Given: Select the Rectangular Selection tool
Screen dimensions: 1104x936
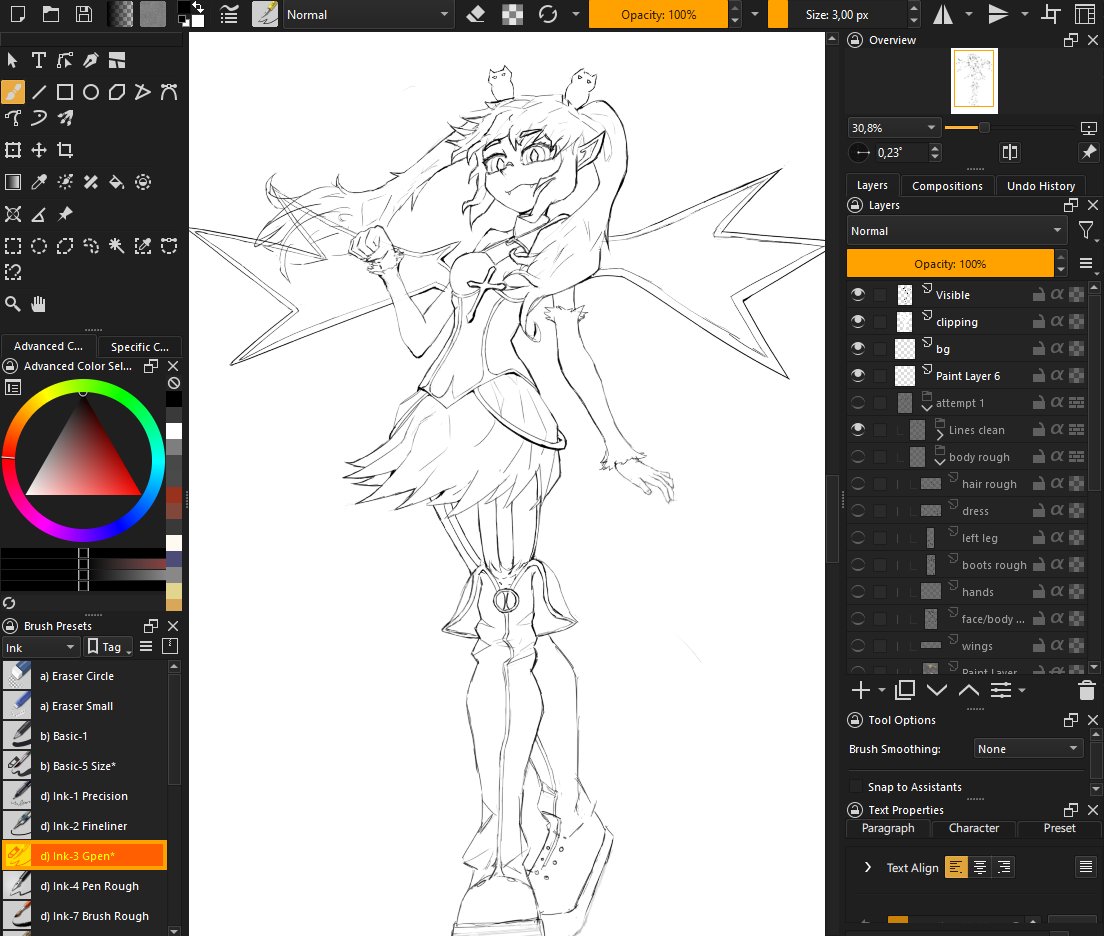Looking at the screenshot, I should tap(13, 245).
